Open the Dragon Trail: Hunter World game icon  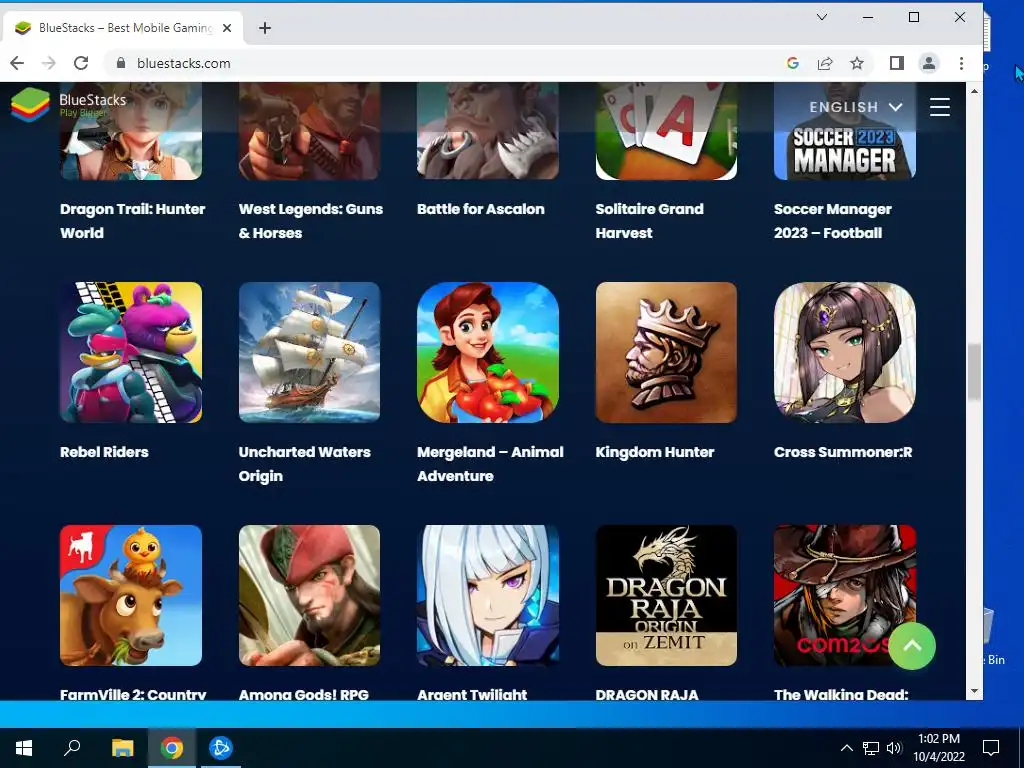pyautogui.click(x=131, y=131)
